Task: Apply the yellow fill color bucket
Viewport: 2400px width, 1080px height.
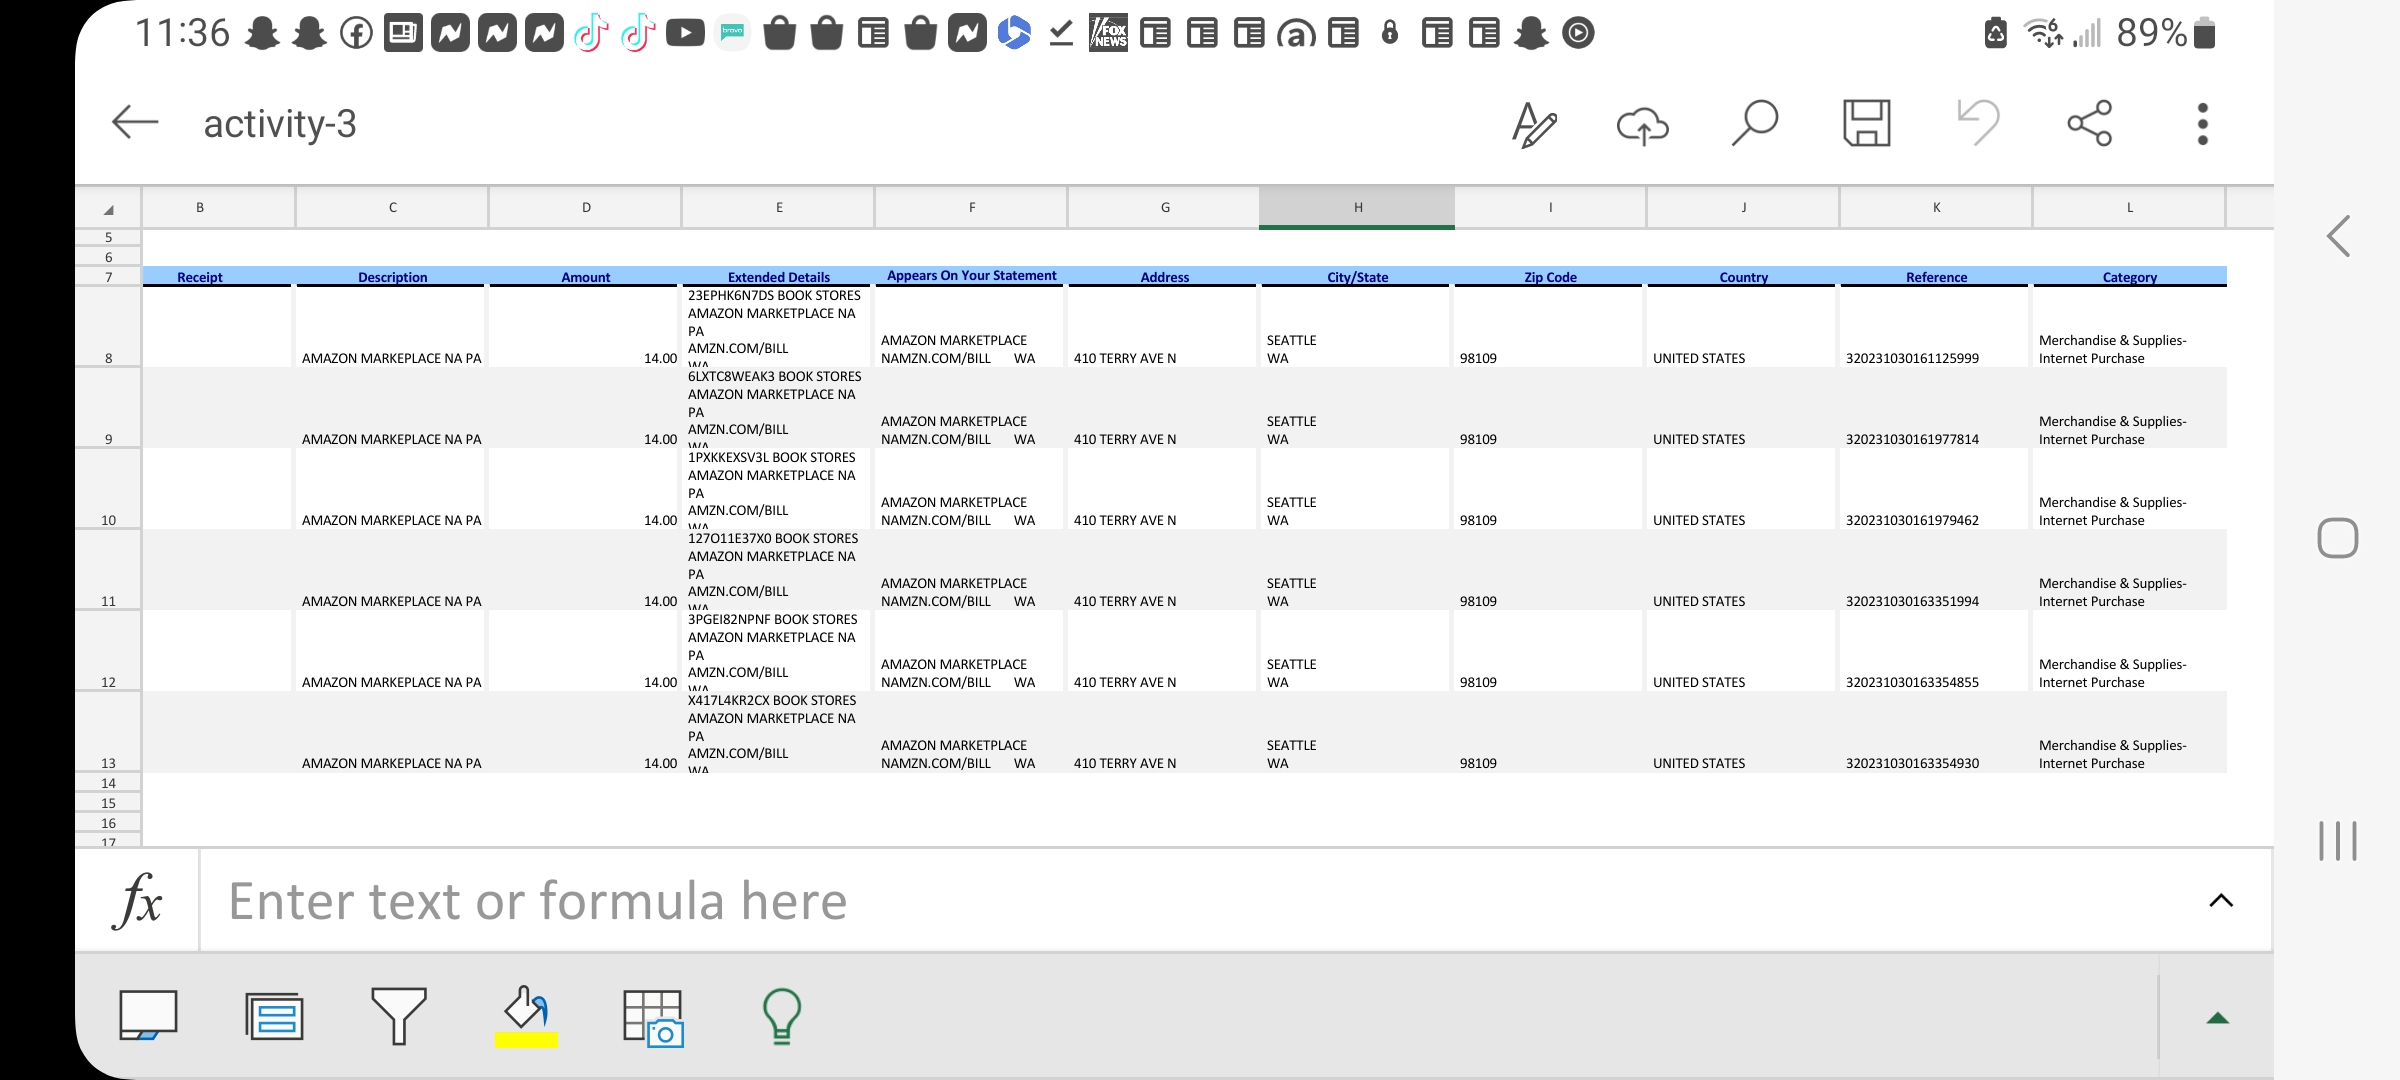Action: pyautogui.click(x=526, y=1016)
